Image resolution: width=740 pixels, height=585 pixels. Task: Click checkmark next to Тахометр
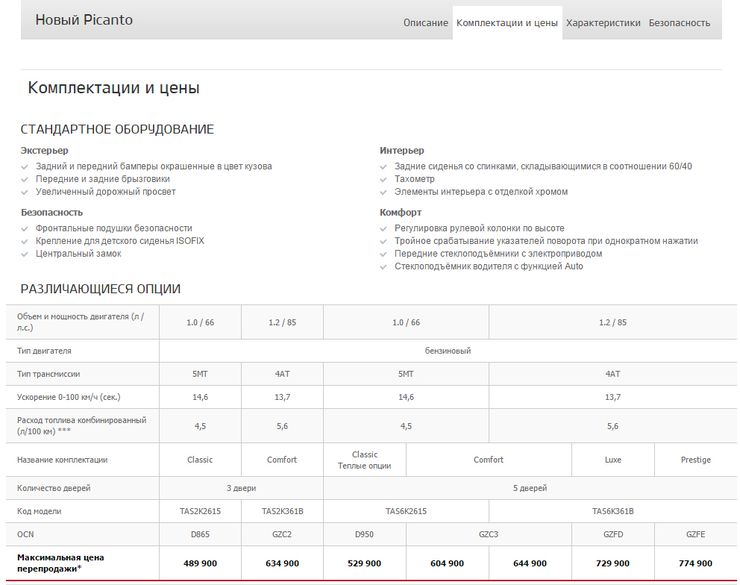click(x=383, y=180)
